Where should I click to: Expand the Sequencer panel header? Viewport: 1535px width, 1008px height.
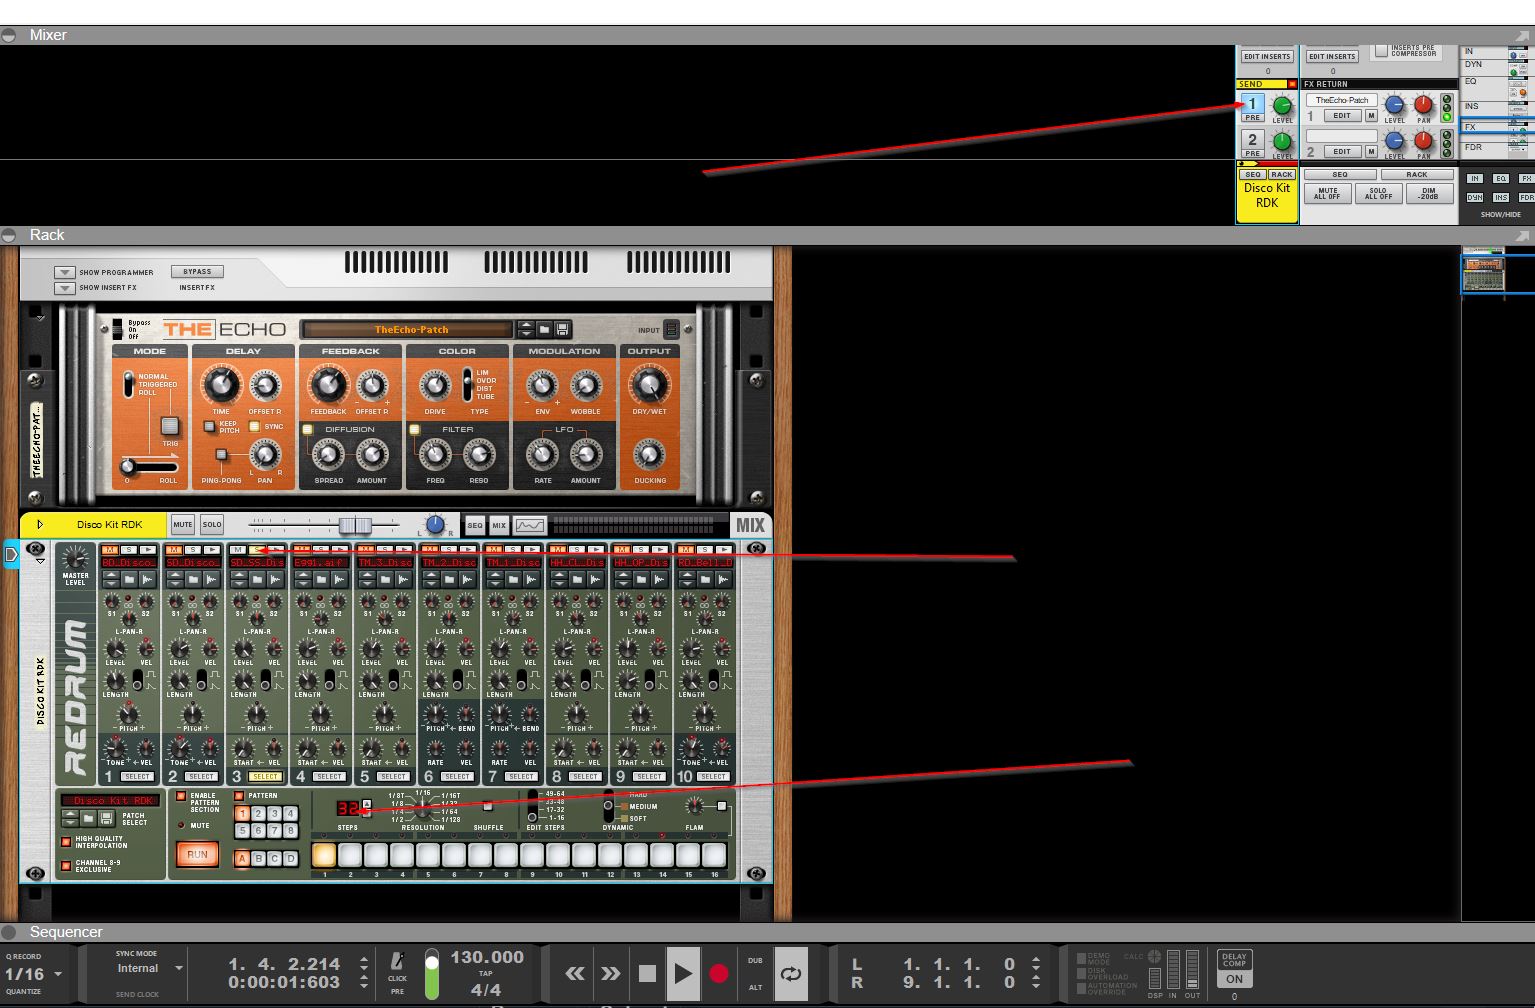pyautogui.click(x=9, y=932)
